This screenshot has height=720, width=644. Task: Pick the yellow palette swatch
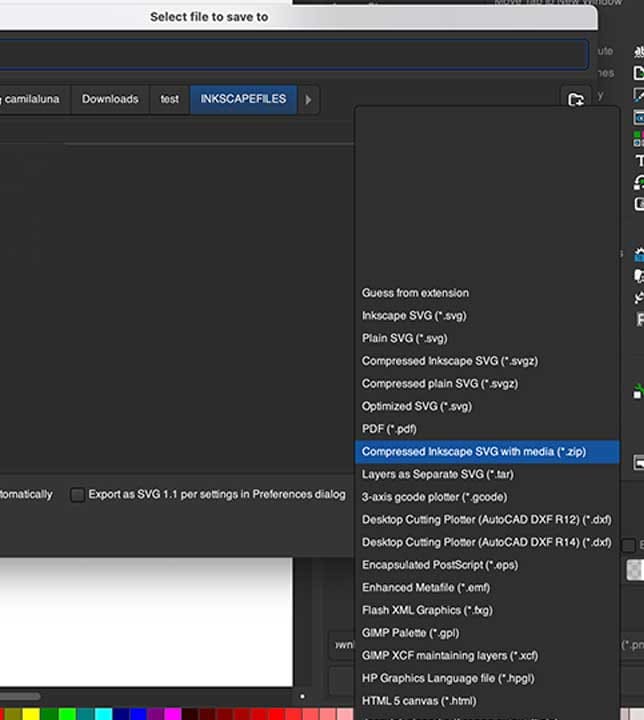pyautogui.click(x=31, y=714)
